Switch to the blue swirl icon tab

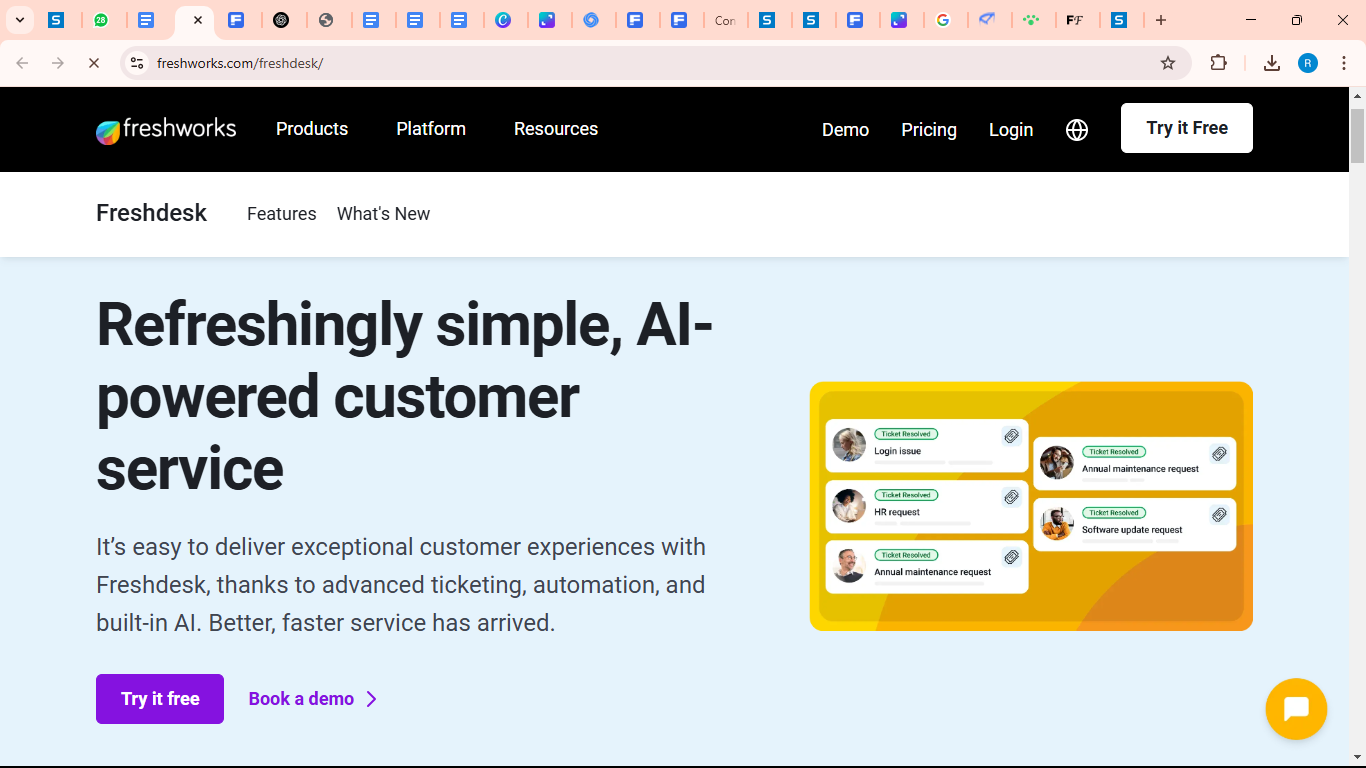pos(591,20)
